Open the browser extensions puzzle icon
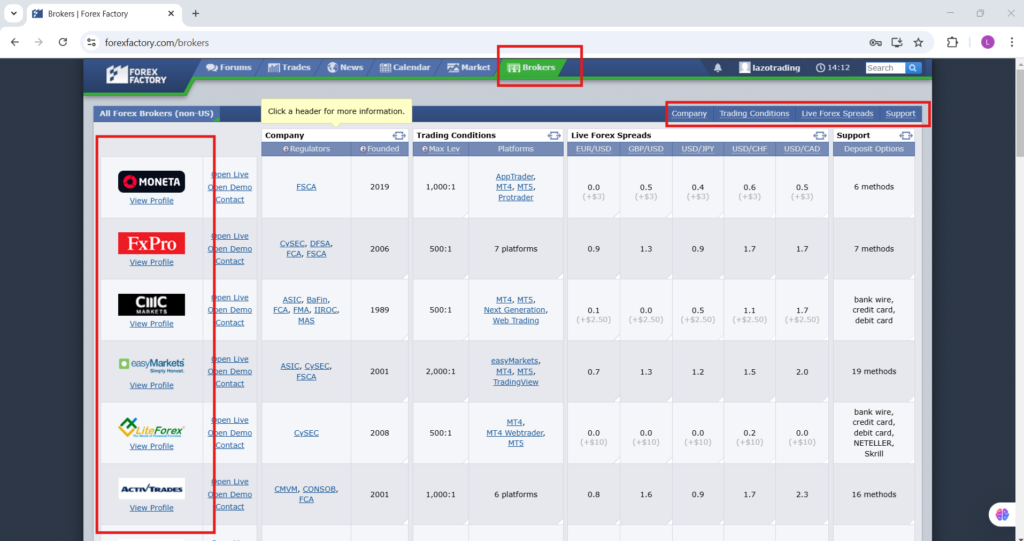 [x=952, y=42]
